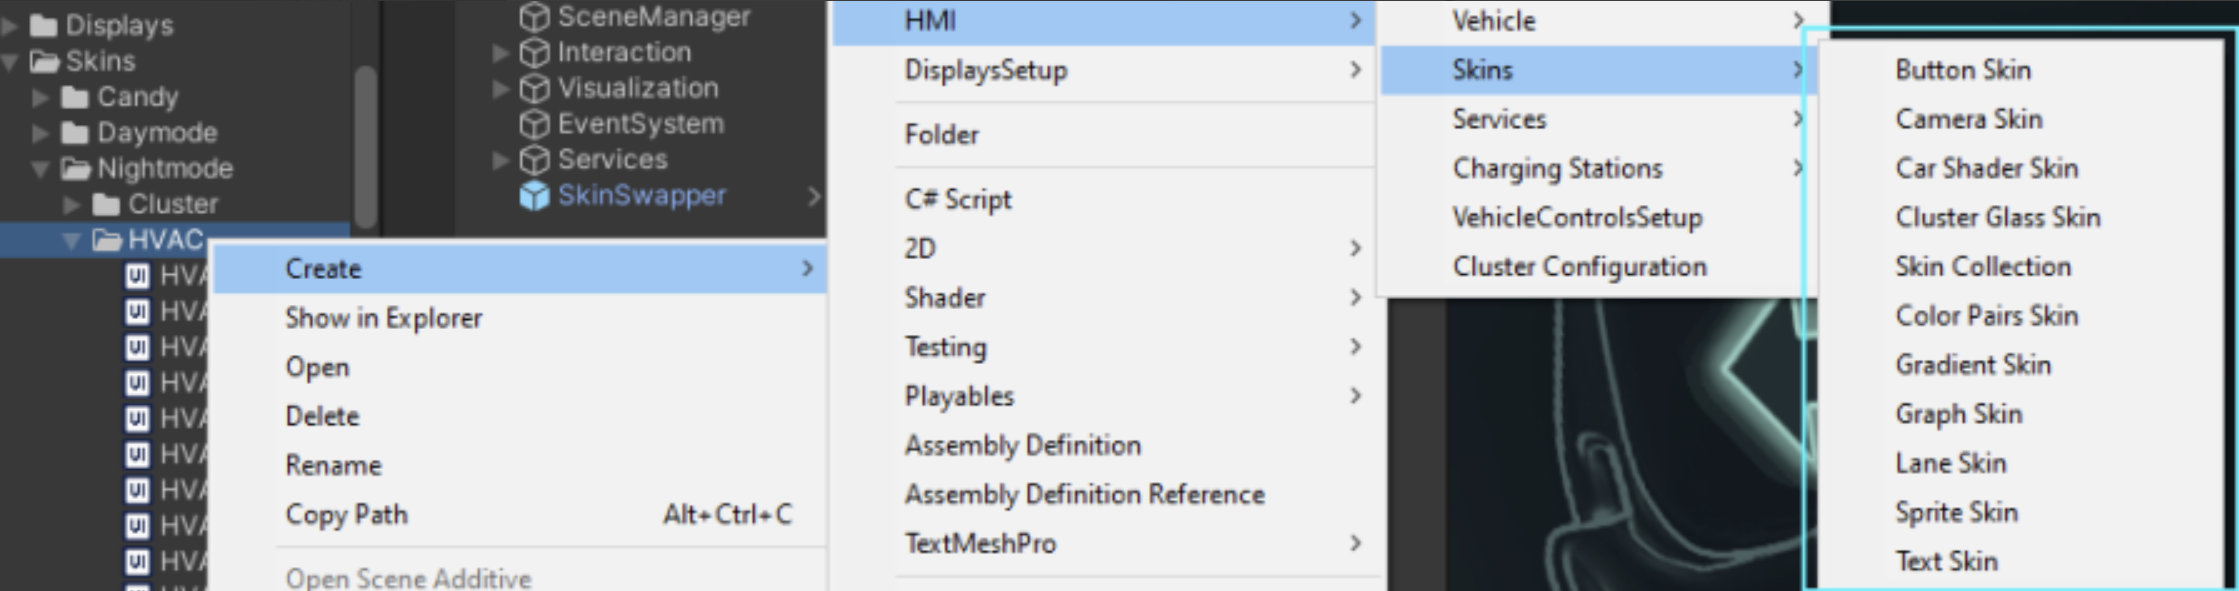This screenshot has height=591, width=2239.
Task: Open the TextMeshPro submenu
Action: click(x=980, y=544)
